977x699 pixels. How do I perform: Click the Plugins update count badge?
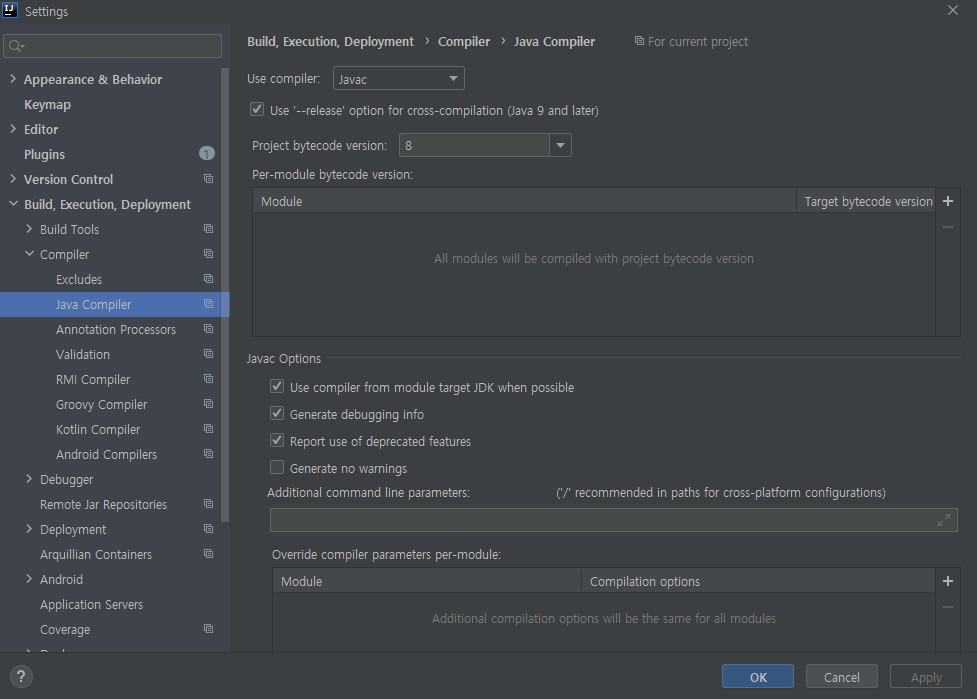[207, 153]
